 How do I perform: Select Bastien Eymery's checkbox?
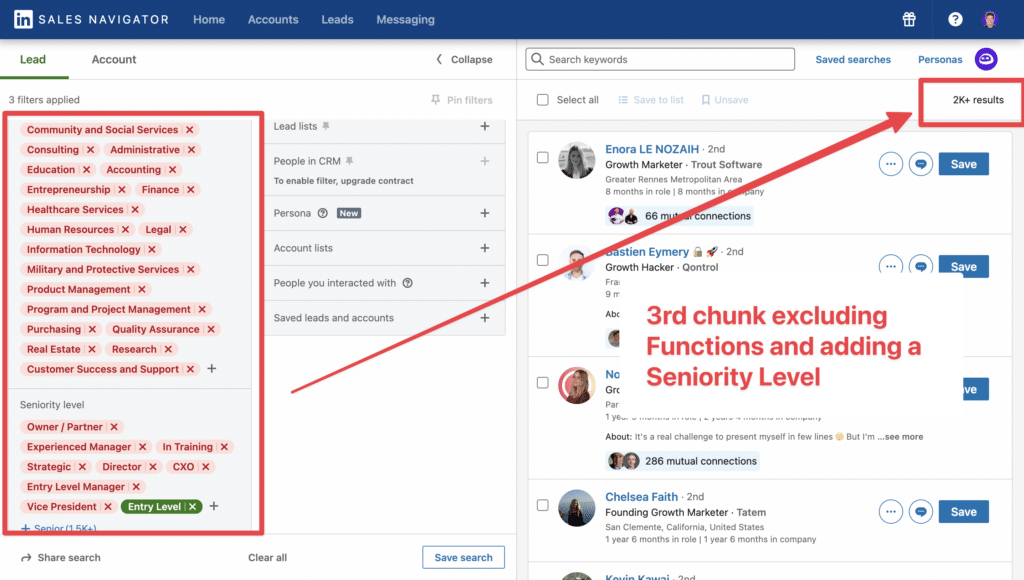tap(543, 260)
